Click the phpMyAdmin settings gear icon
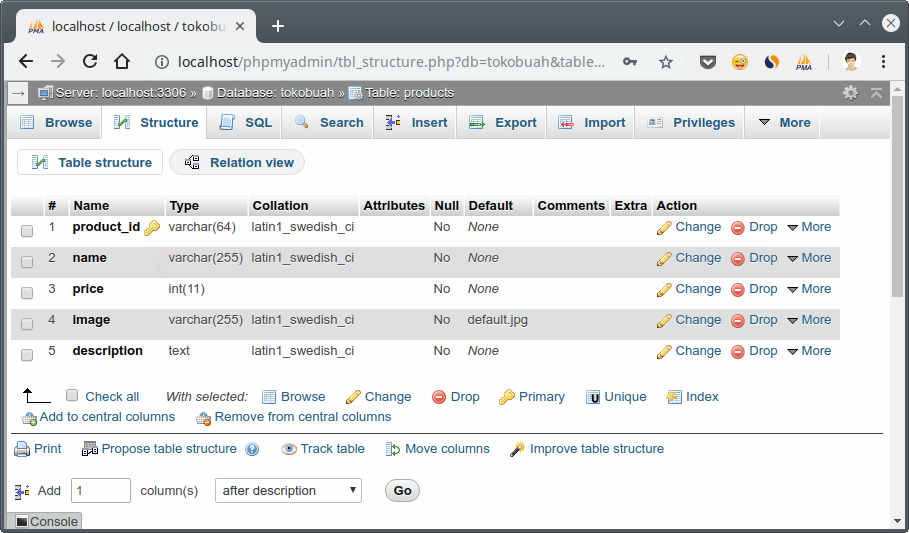909x533 pixels. point(850,92)
